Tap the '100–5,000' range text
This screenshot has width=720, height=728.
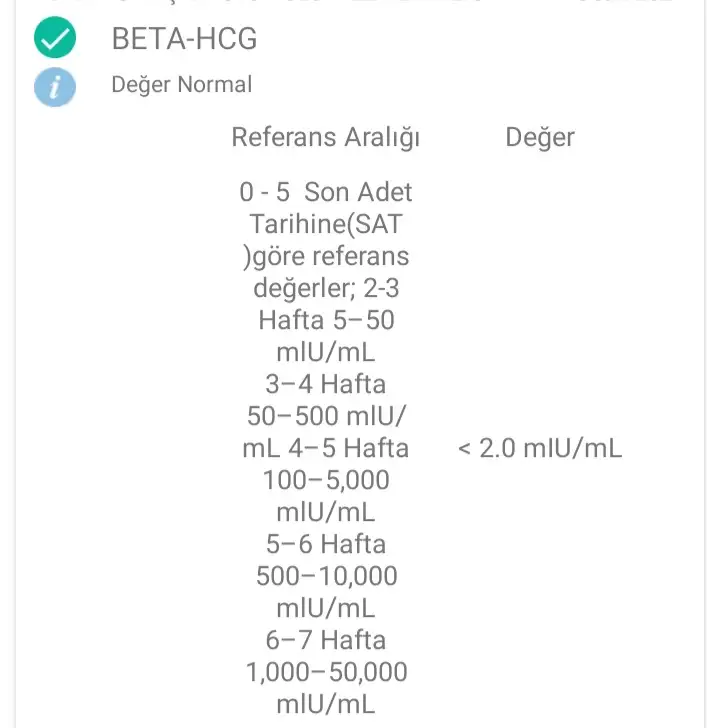coord(326,480)
